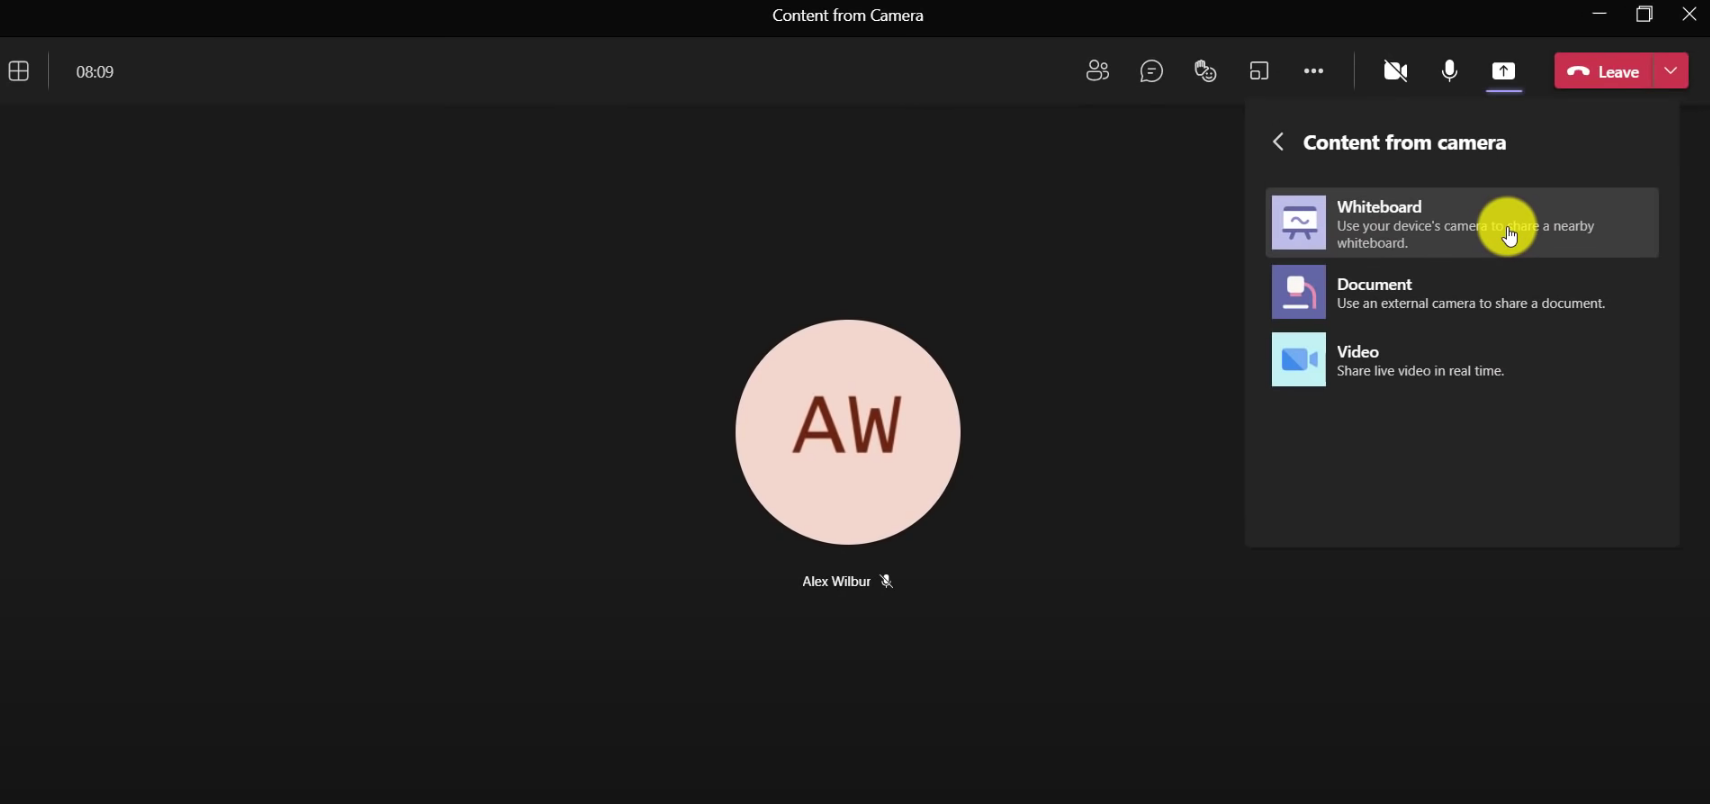Open the reactions icon

tap(1205, 71)
